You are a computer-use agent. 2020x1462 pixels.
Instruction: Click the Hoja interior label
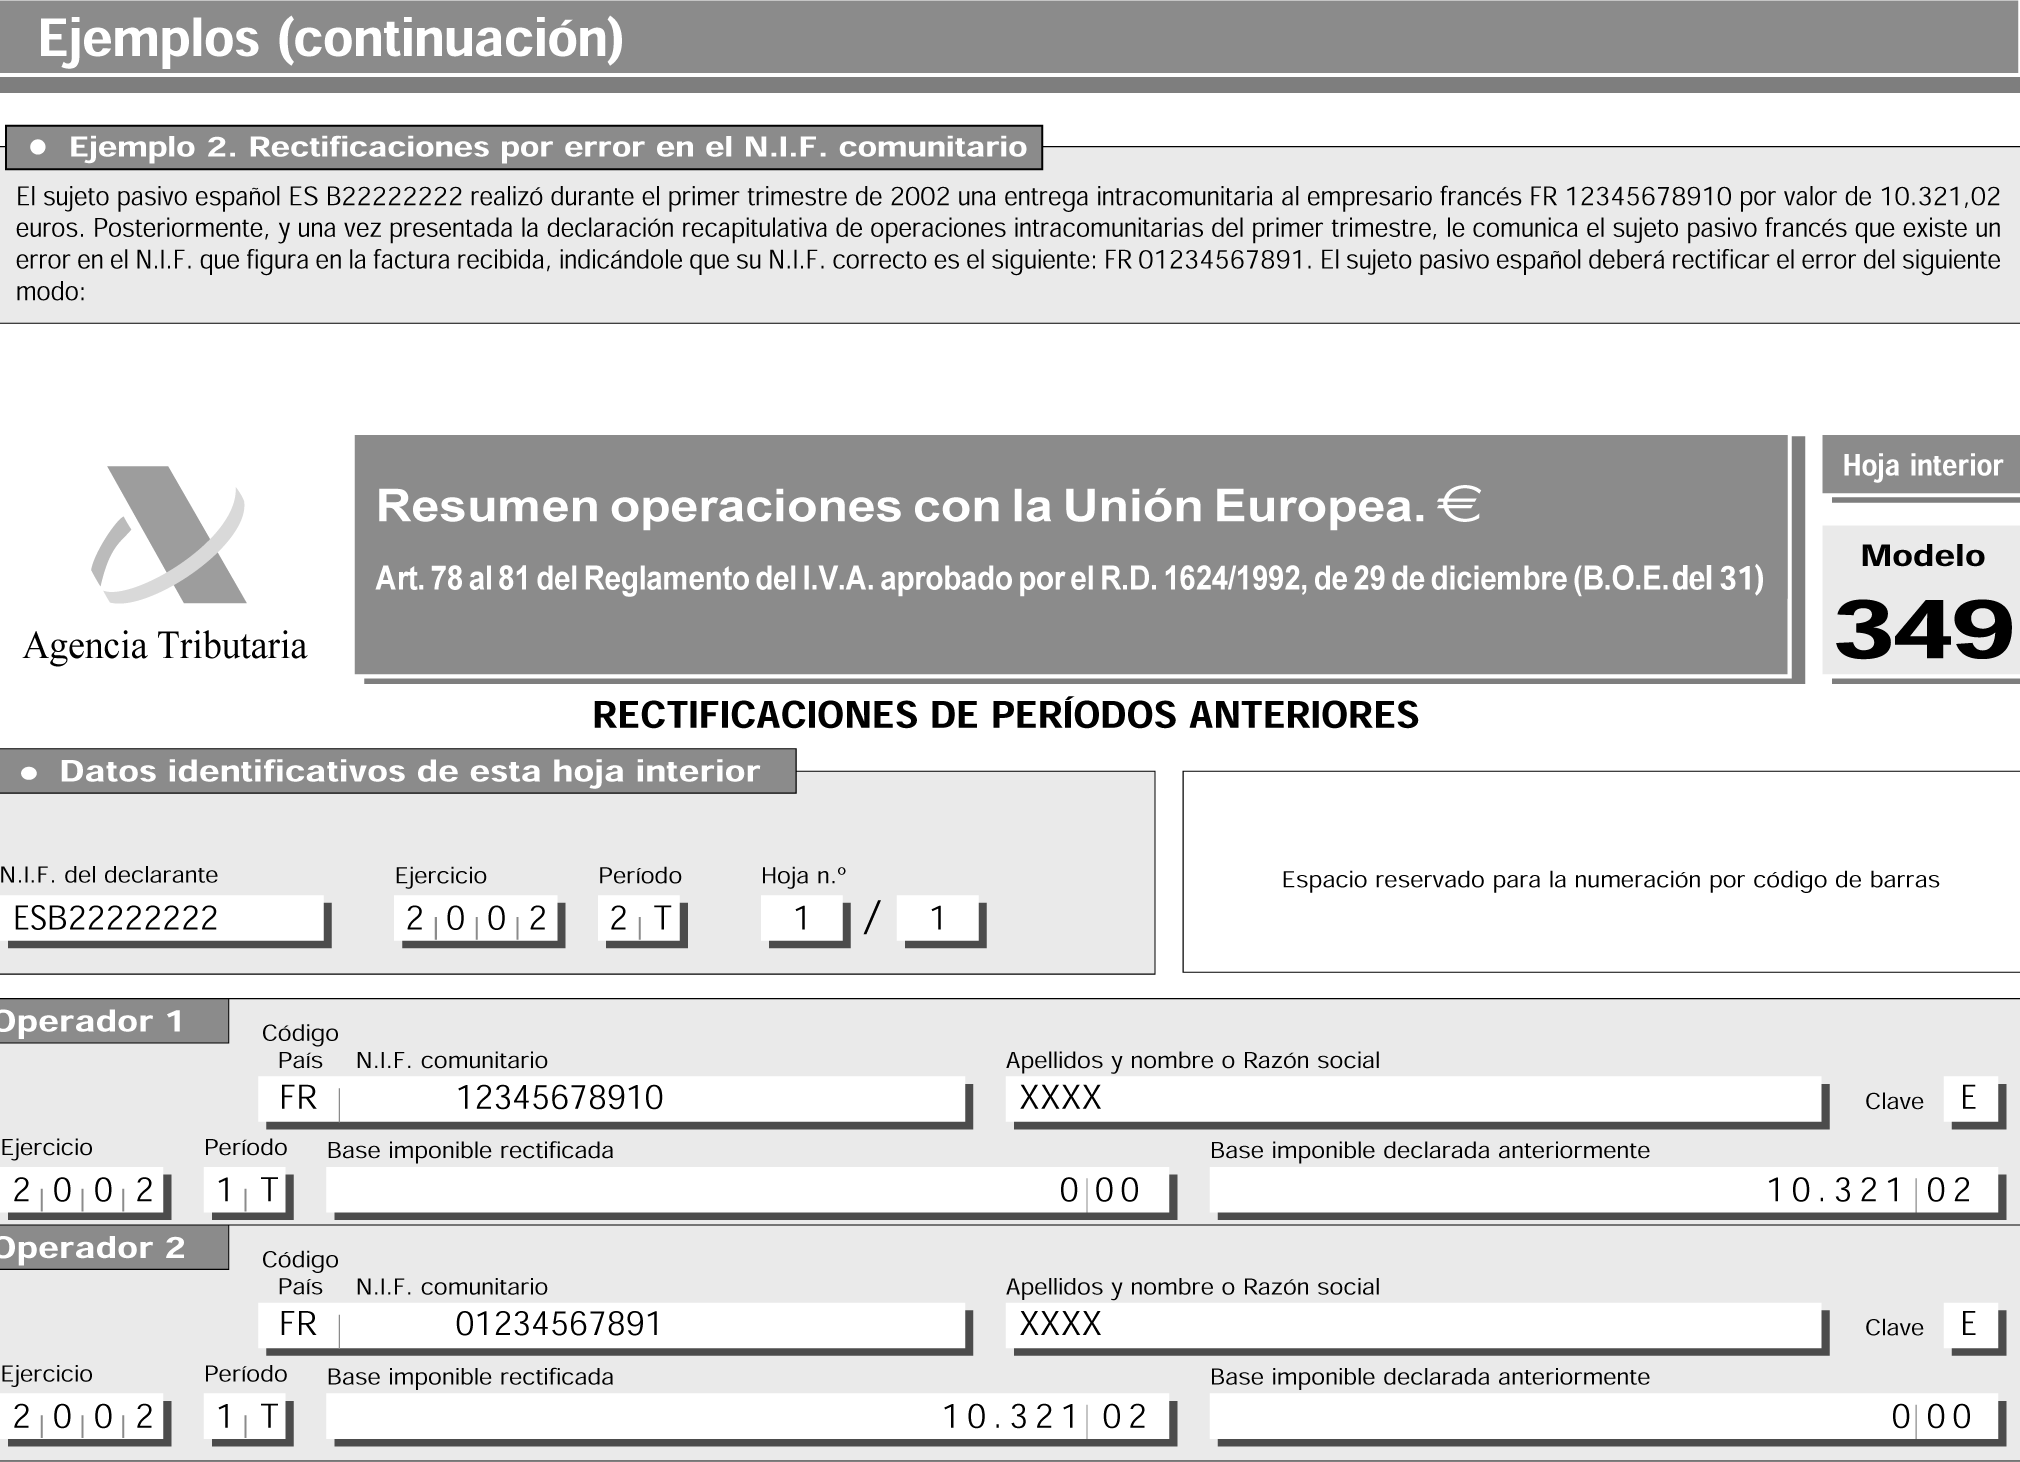coord(1921,465)
